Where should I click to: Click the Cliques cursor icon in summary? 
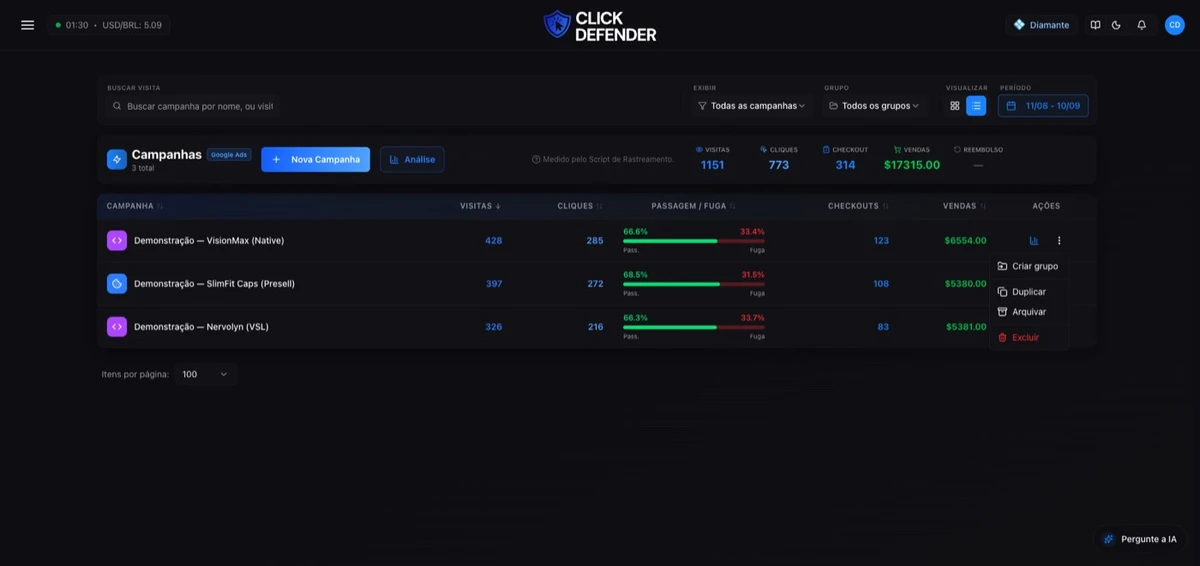pyautogui.click(x=764, y=150)
